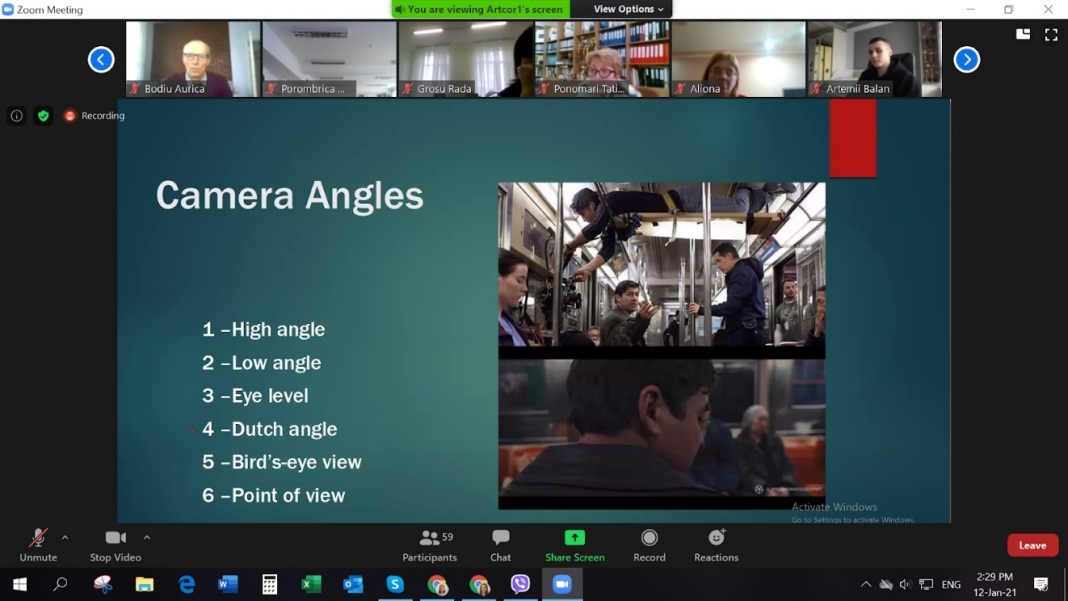
Task: Open Viber from the taskbar
Action: [x=520, y=584]
